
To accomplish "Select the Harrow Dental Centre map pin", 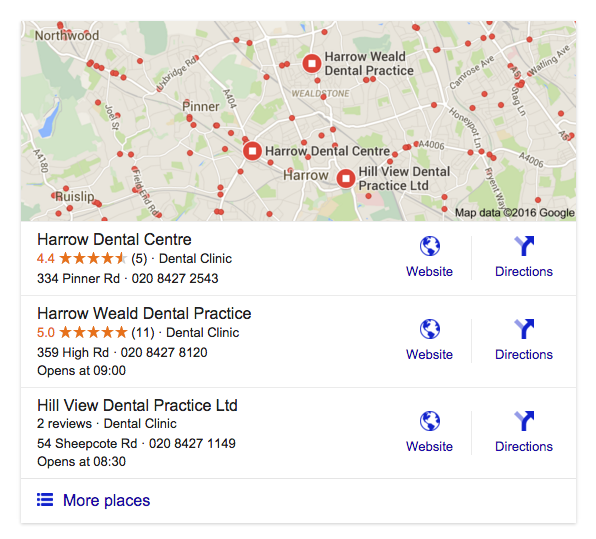I will (x=252, y=151).
